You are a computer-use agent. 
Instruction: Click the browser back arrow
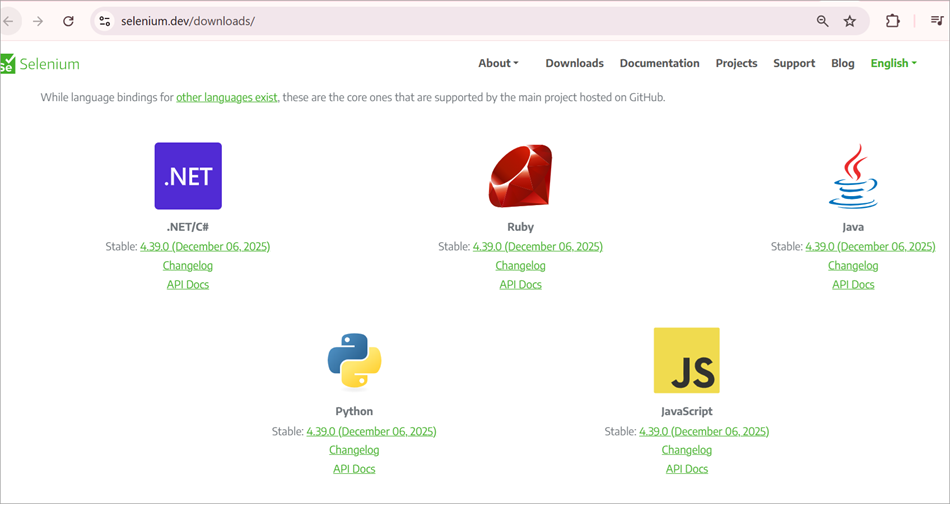pos(8,21)
